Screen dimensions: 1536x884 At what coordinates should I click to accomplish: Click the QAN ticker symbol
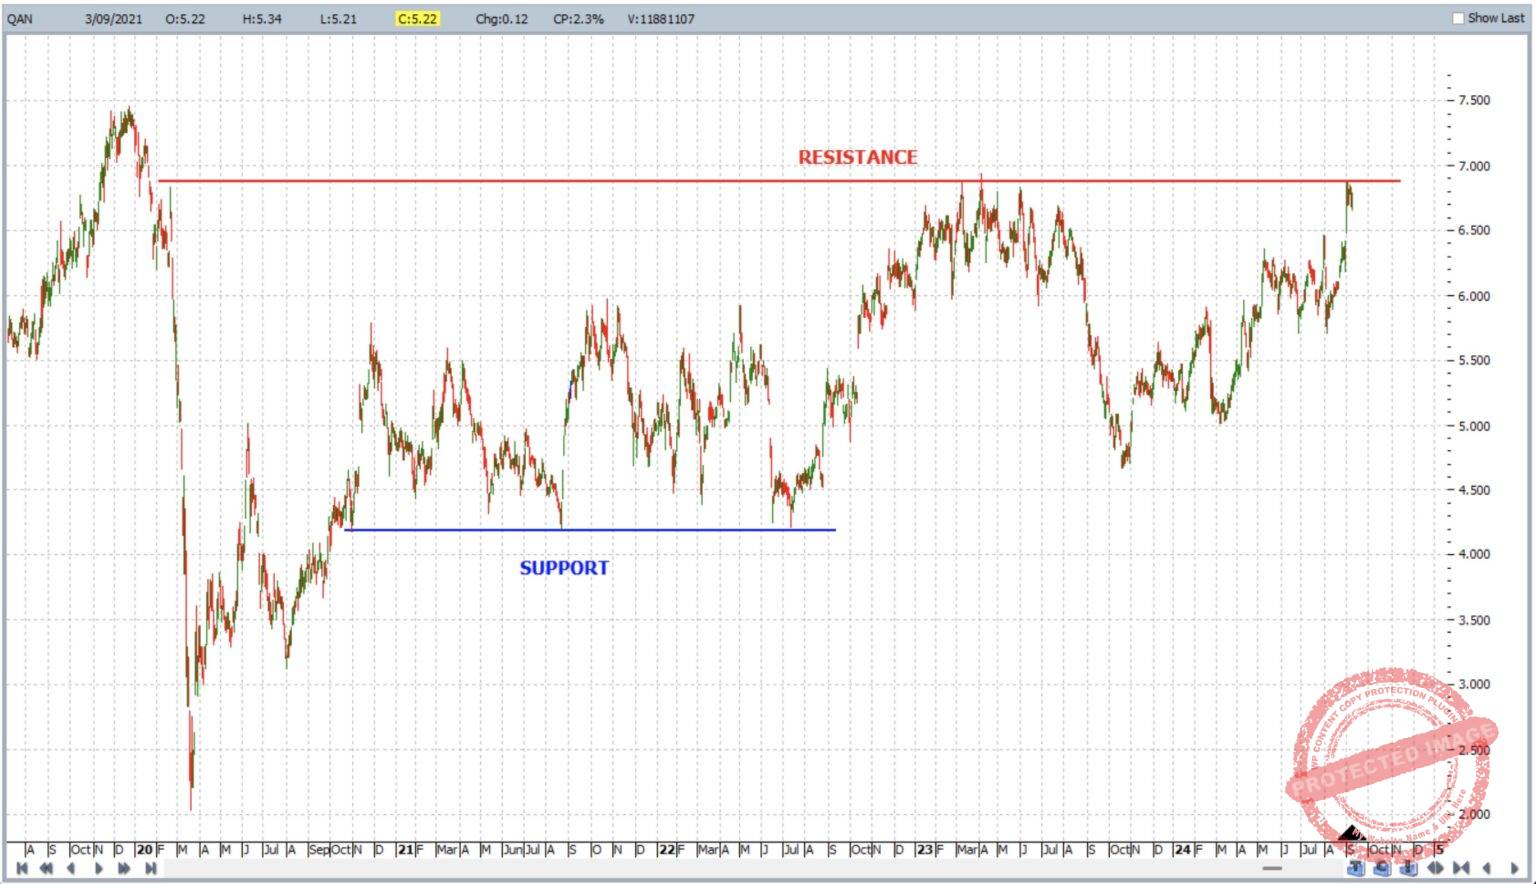coord(19,18)
